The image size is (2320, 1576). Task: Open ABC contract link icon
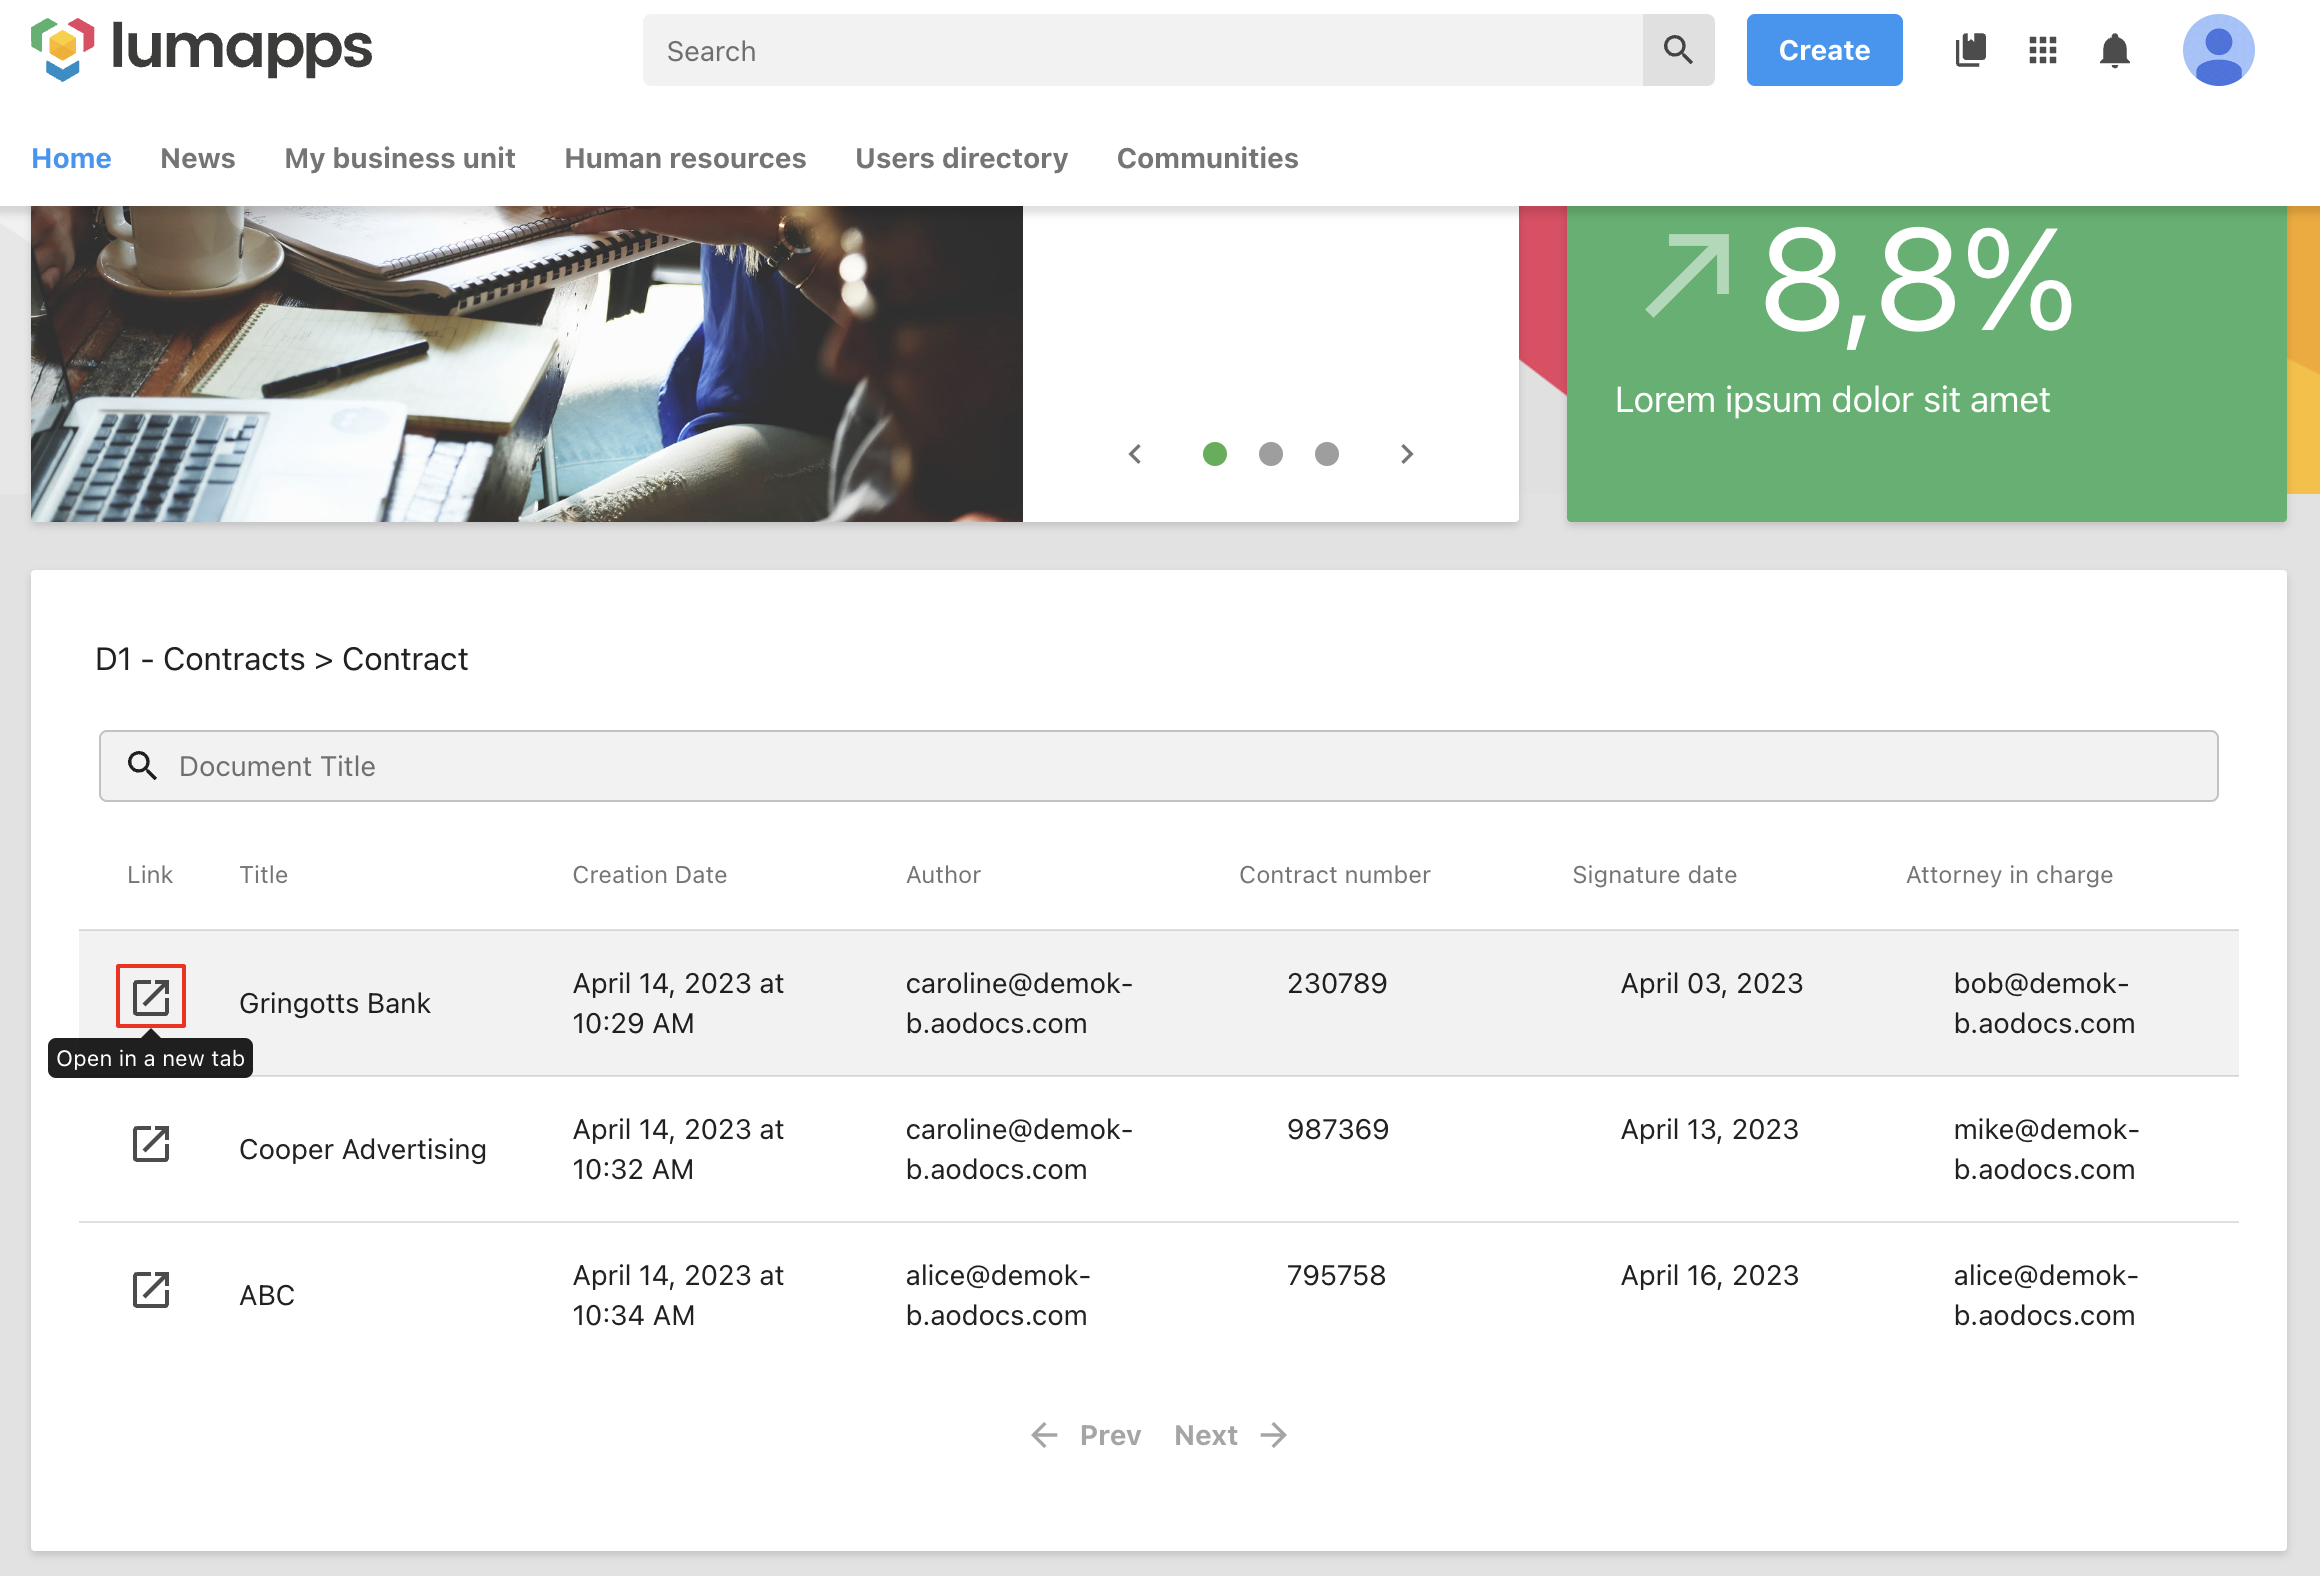click(x=151, y=1289)
